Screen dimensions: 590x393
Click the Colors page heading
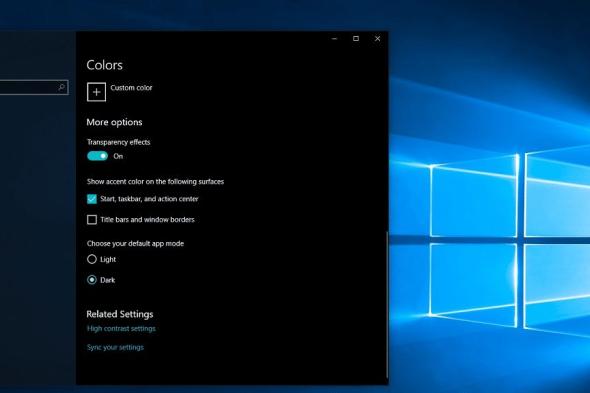[x=105, y=65]
